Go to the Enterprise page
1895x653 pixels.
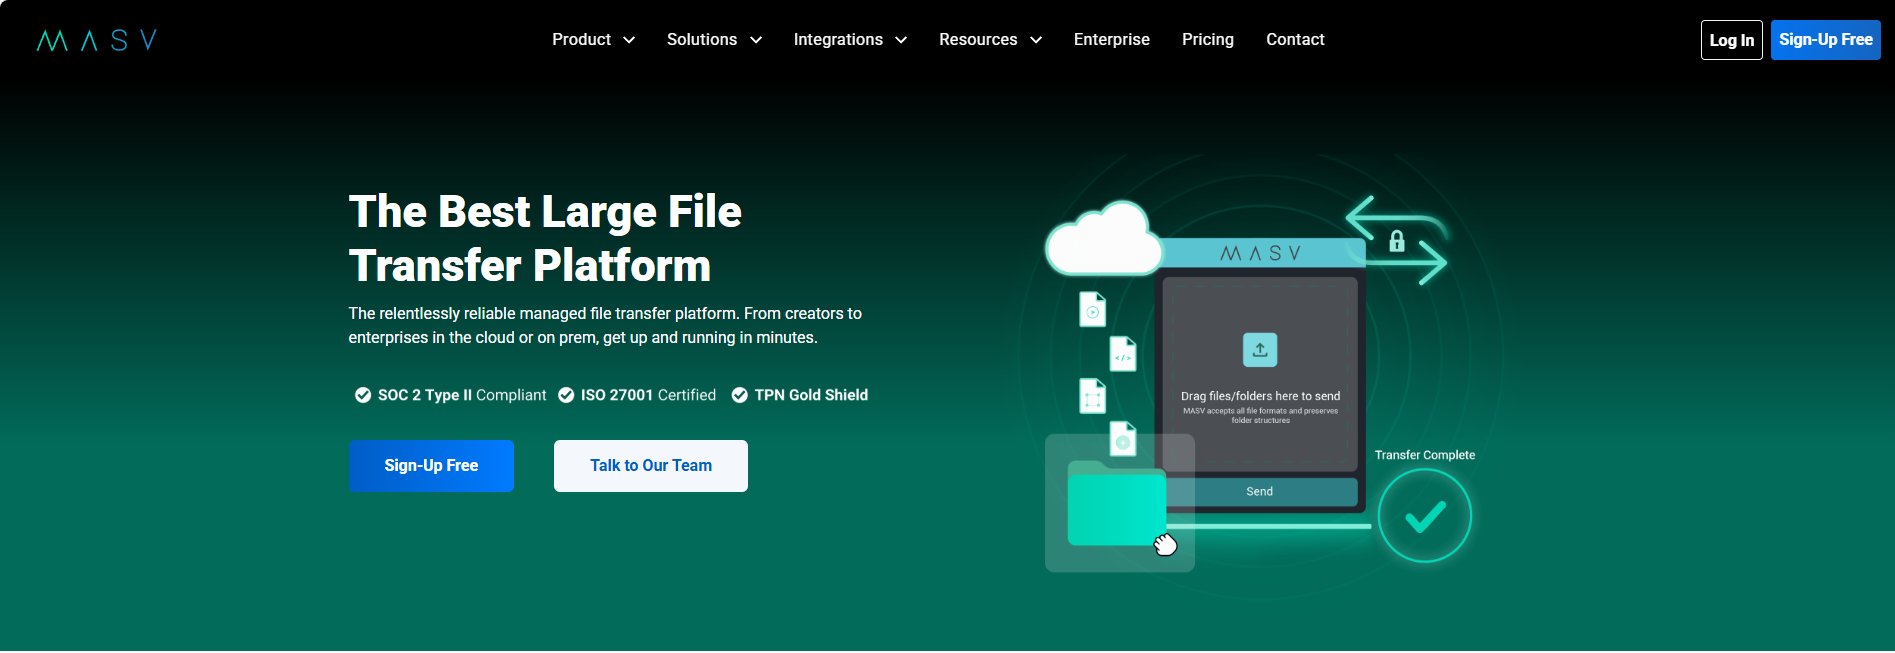click(1112, 39)
